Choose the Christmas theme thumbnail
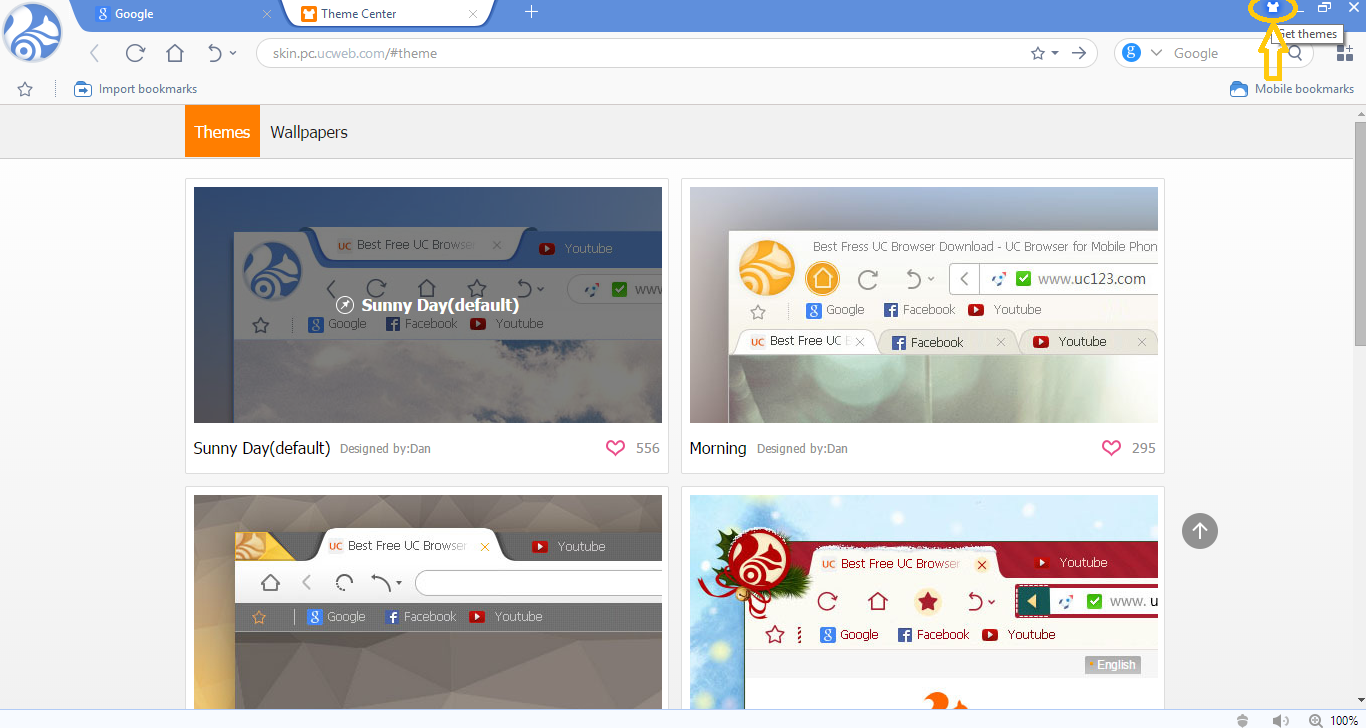This screenshot has height=728, width=1366. coord(924,602)
